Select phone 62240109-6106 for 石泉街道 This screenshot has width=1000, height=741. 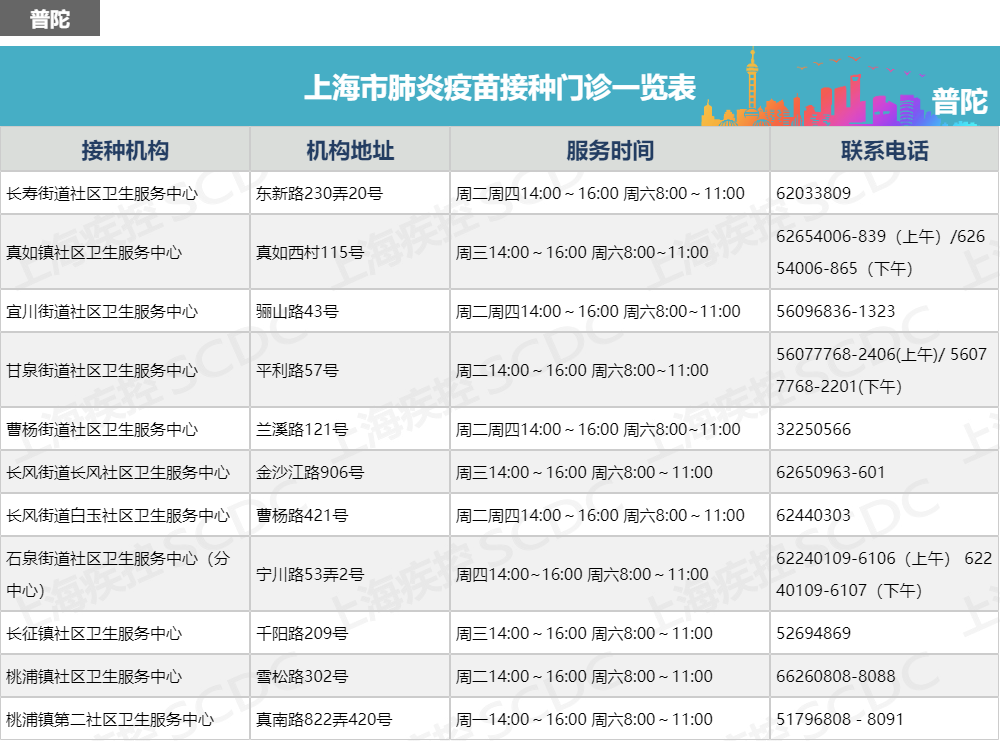click(x=883, y=575)
